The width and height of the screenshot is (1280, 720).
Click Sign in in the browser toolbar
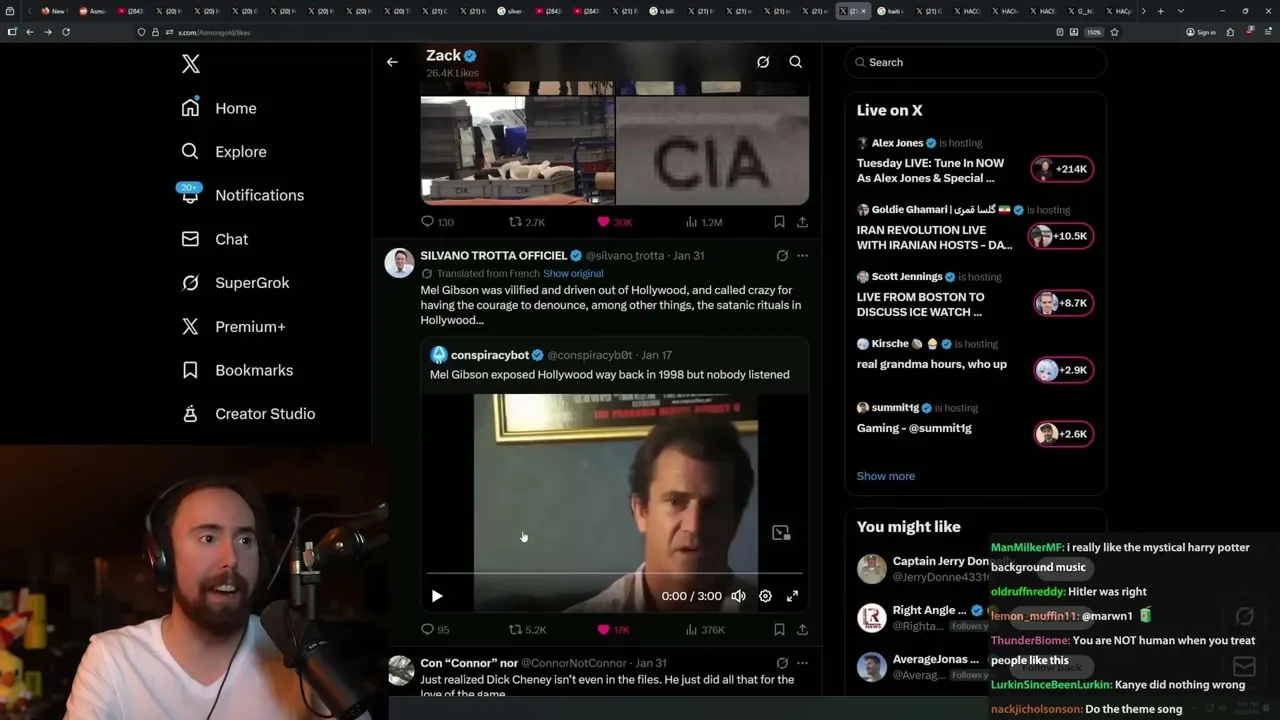point(1201,32)
